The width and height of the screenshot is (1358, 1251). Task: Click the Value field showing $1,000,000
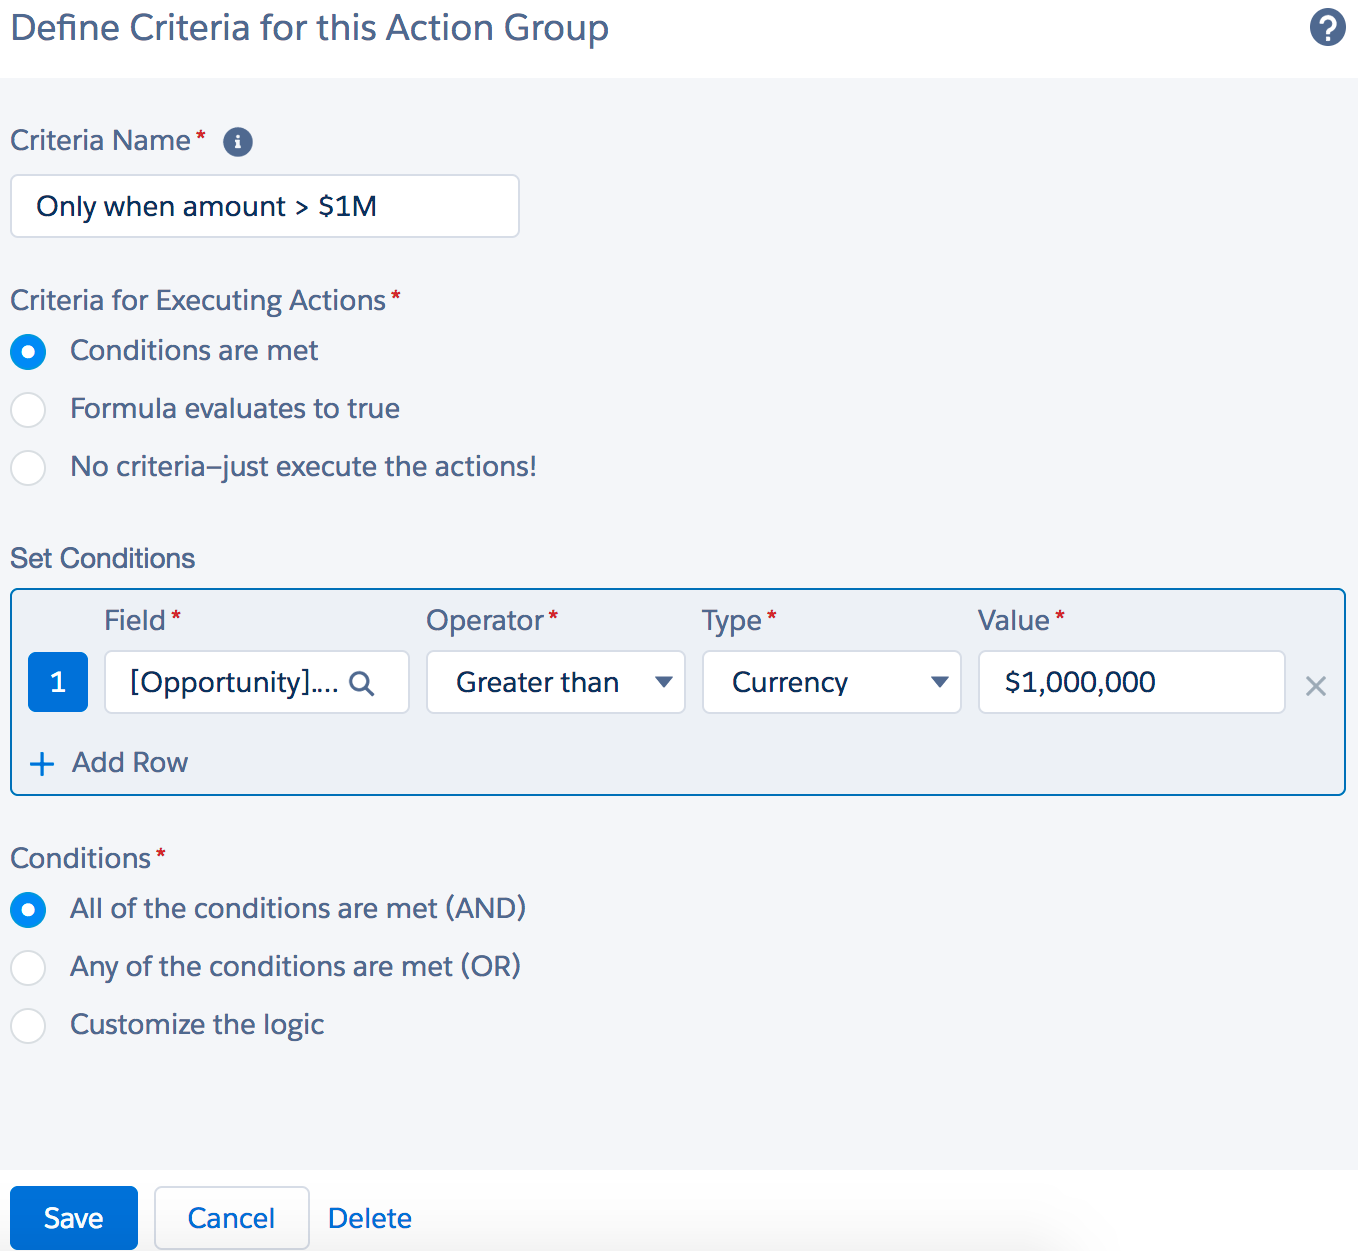coord(1130,682)
